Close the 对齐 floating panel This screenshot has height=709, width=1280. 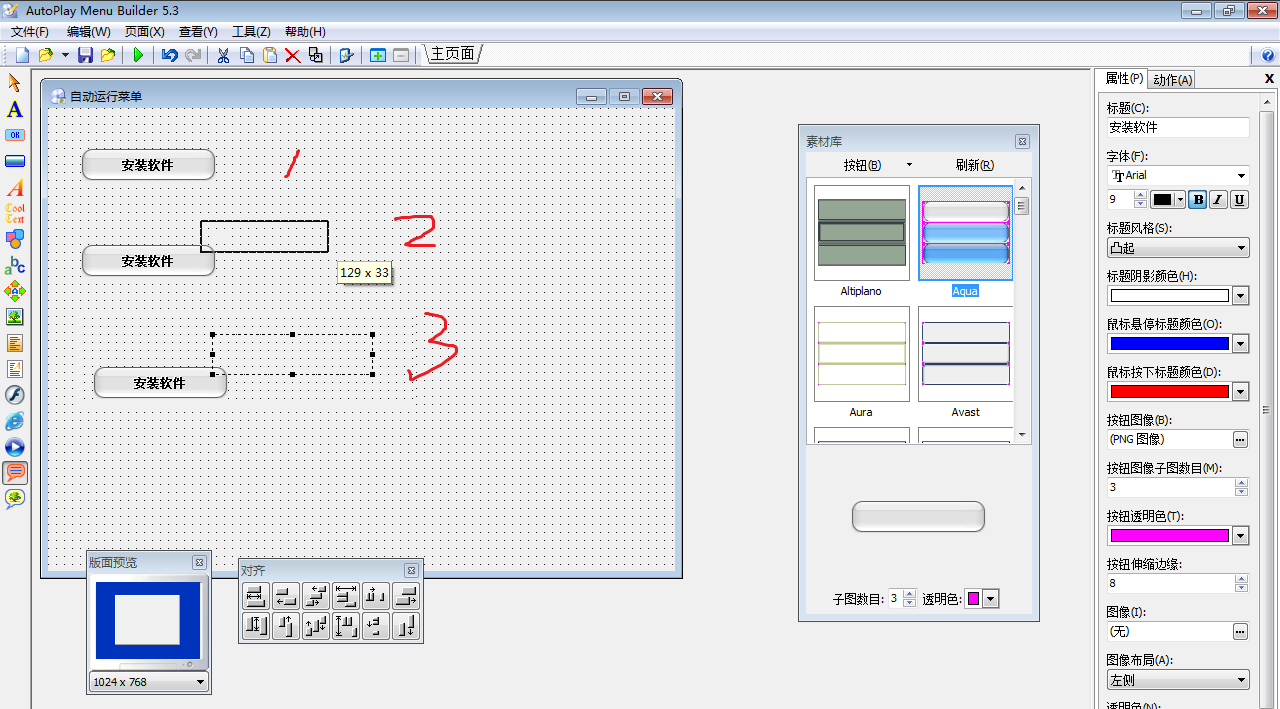tap(411, 570)
